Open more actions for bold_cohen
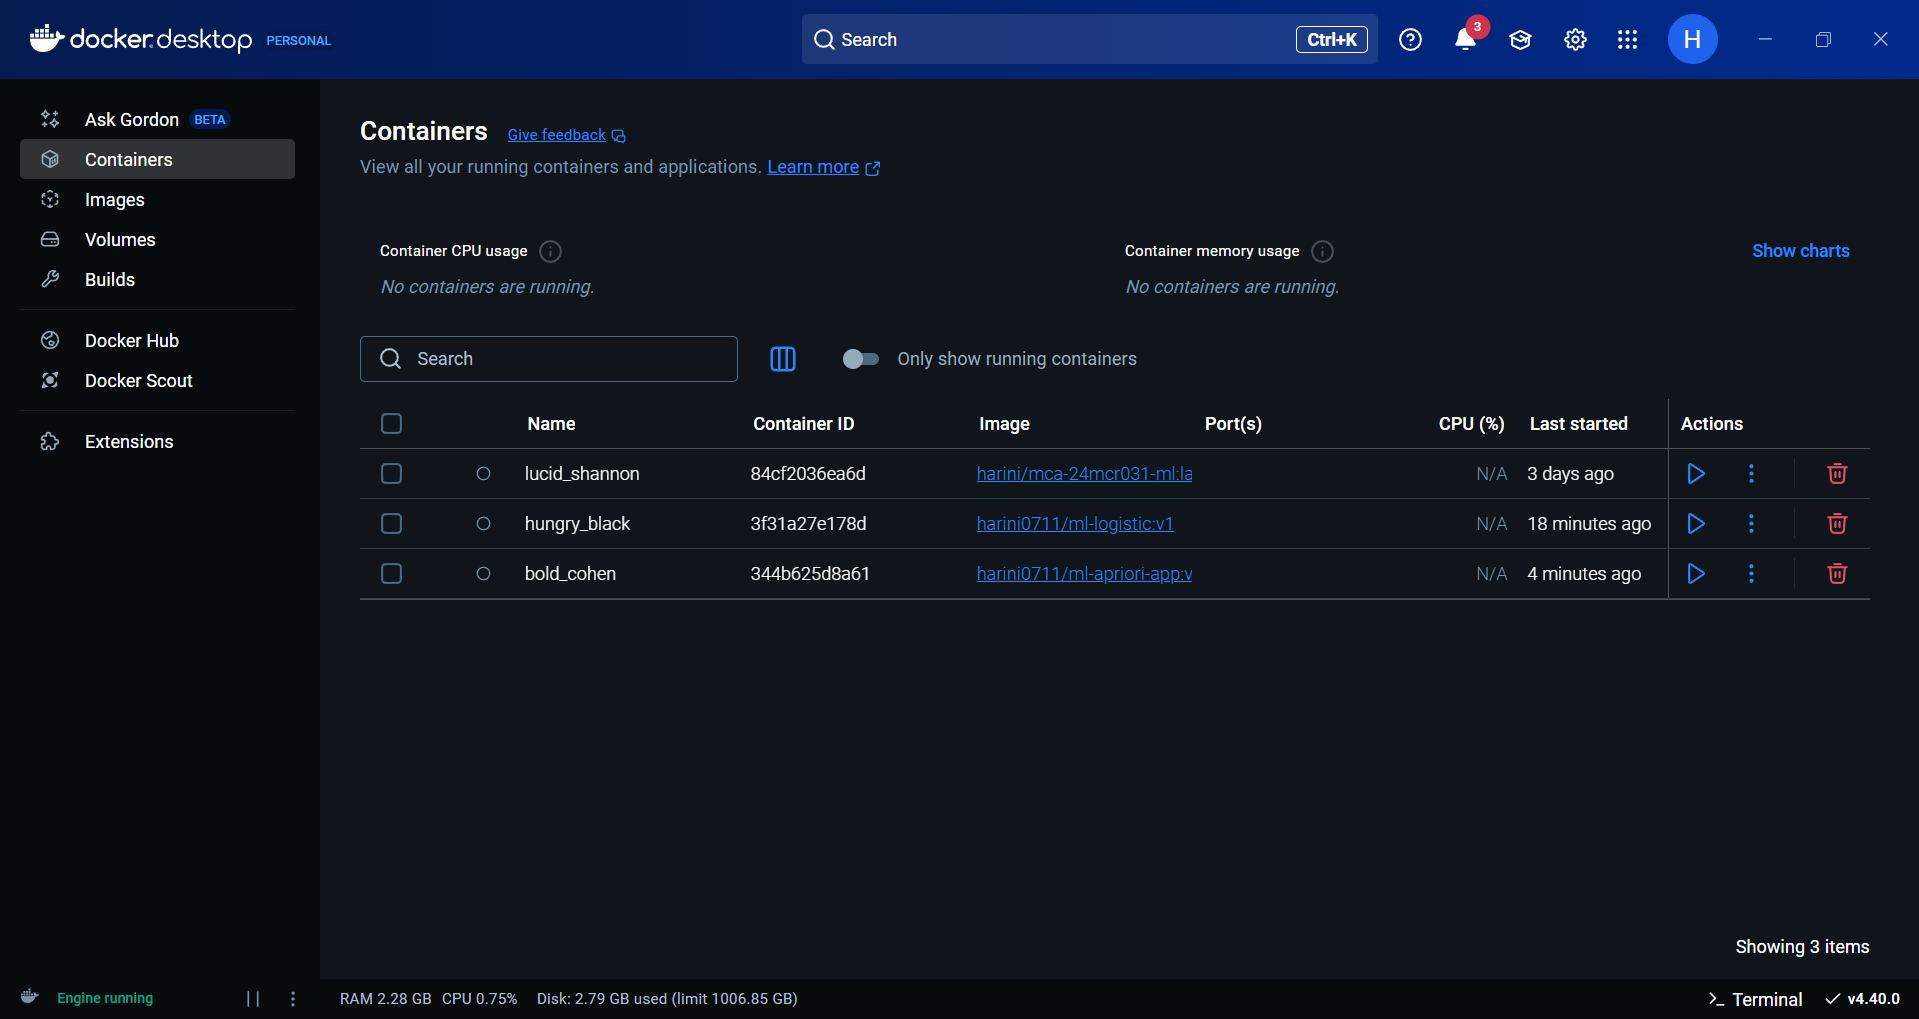The image size is (1919, 1019). pos(1751,574)
